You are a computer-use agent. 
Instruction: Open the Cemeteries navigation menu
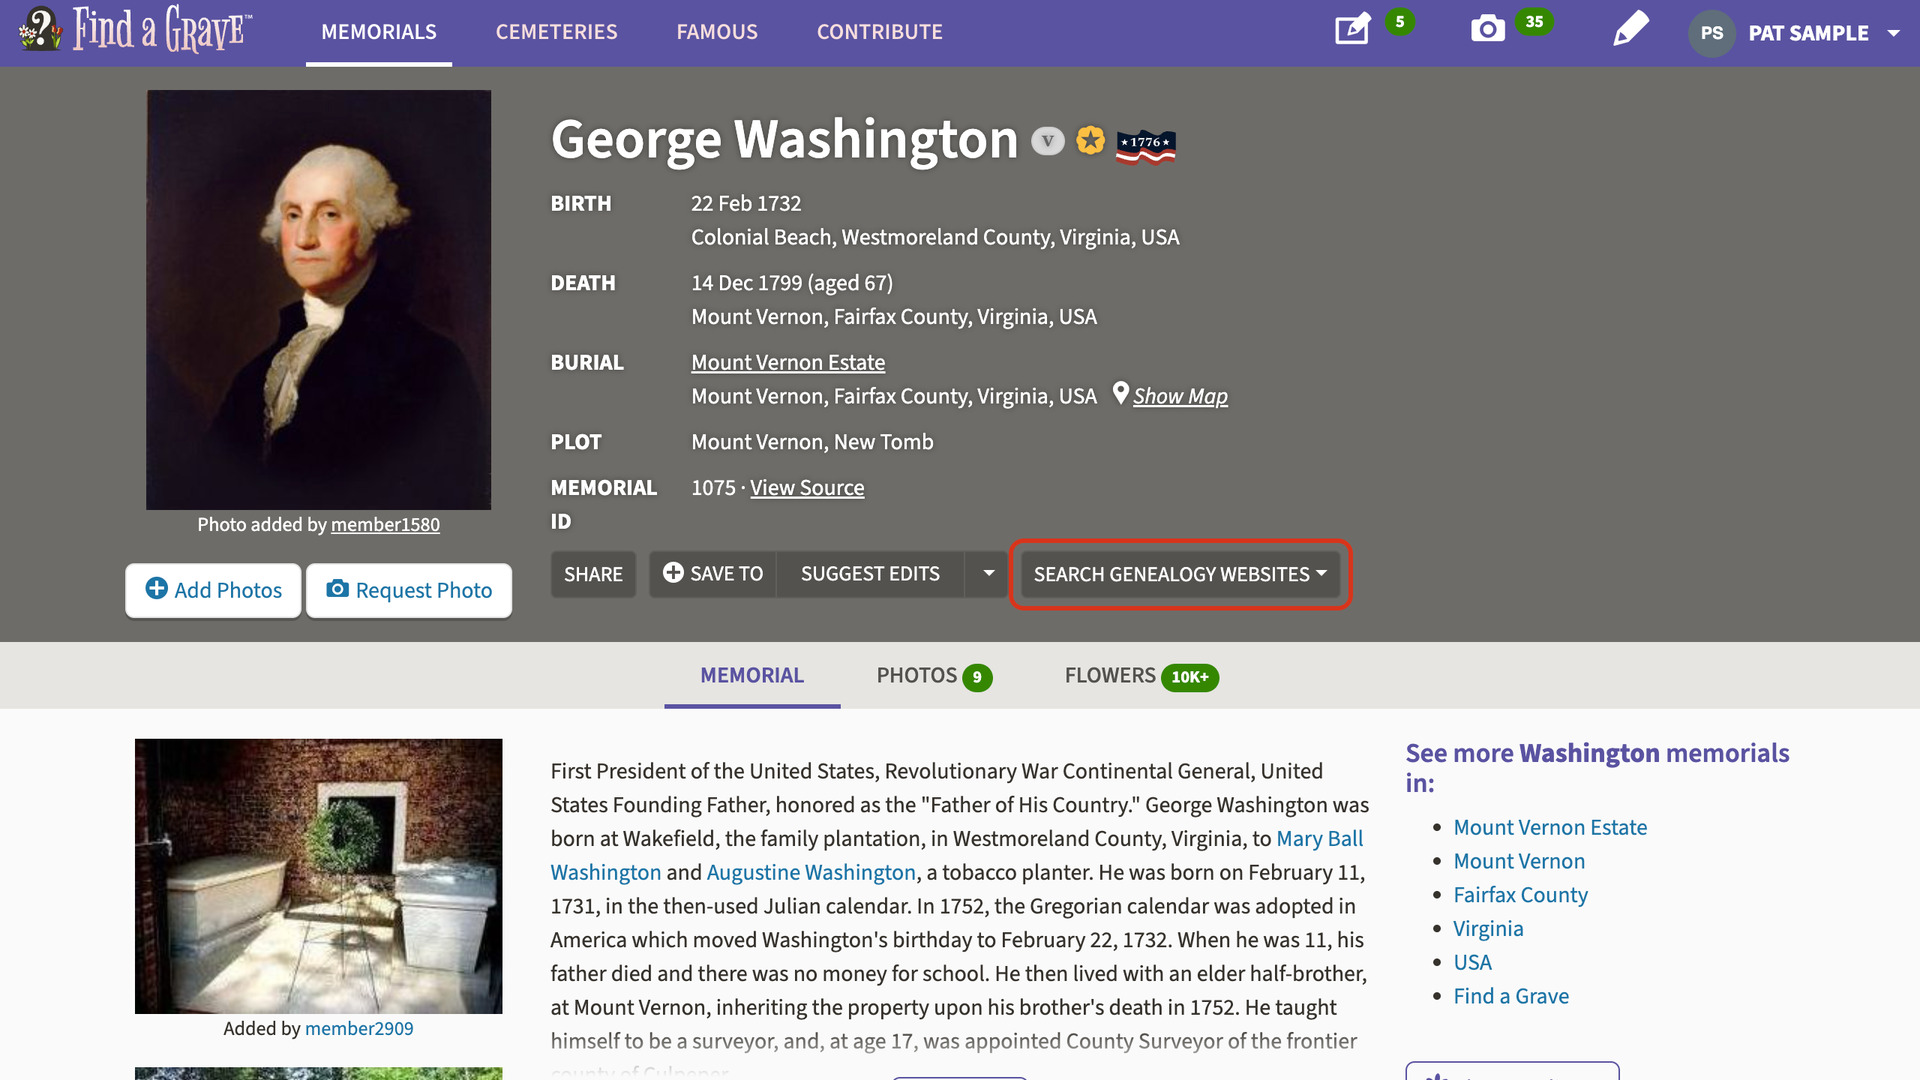557,32
